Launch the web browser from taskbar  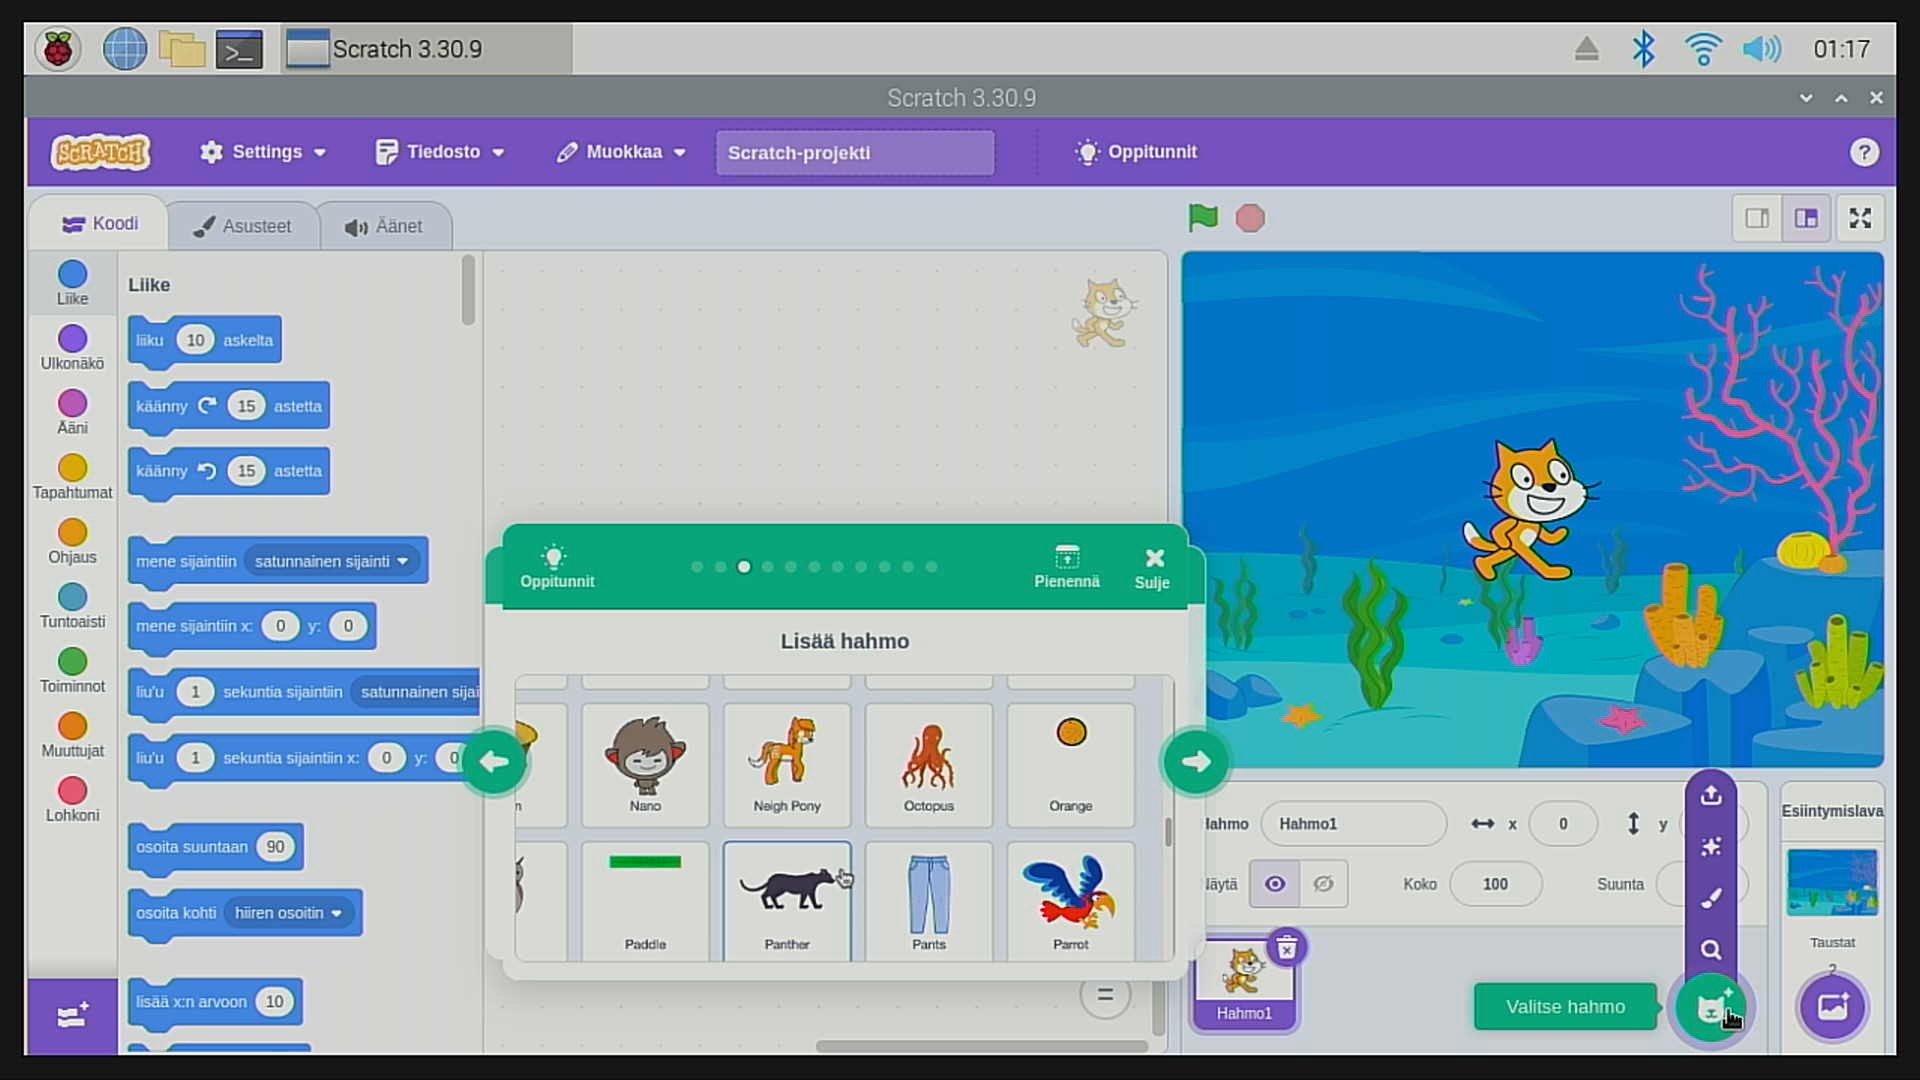click(125, 49)
